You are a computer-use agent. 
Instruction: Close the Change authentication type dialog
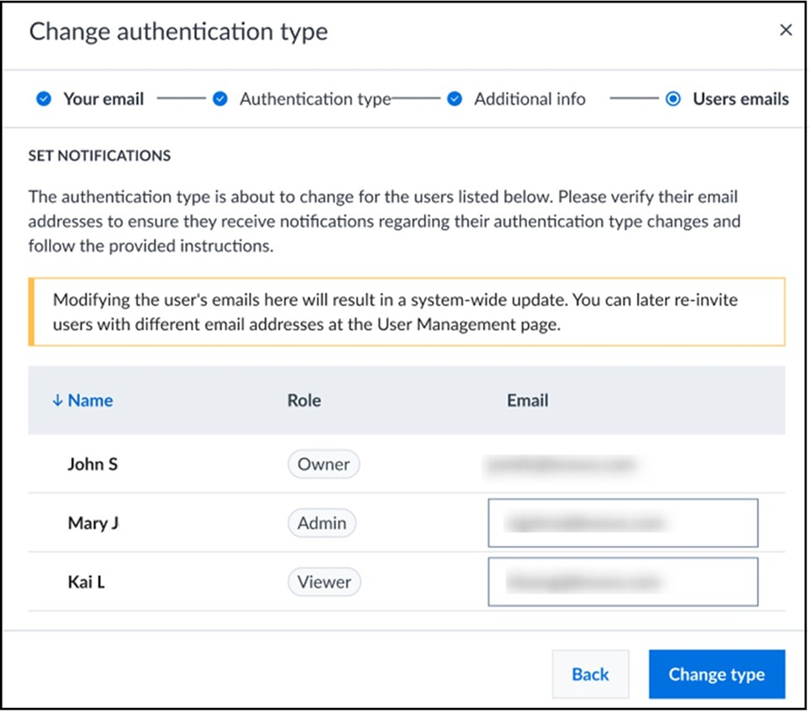(785, 30)
